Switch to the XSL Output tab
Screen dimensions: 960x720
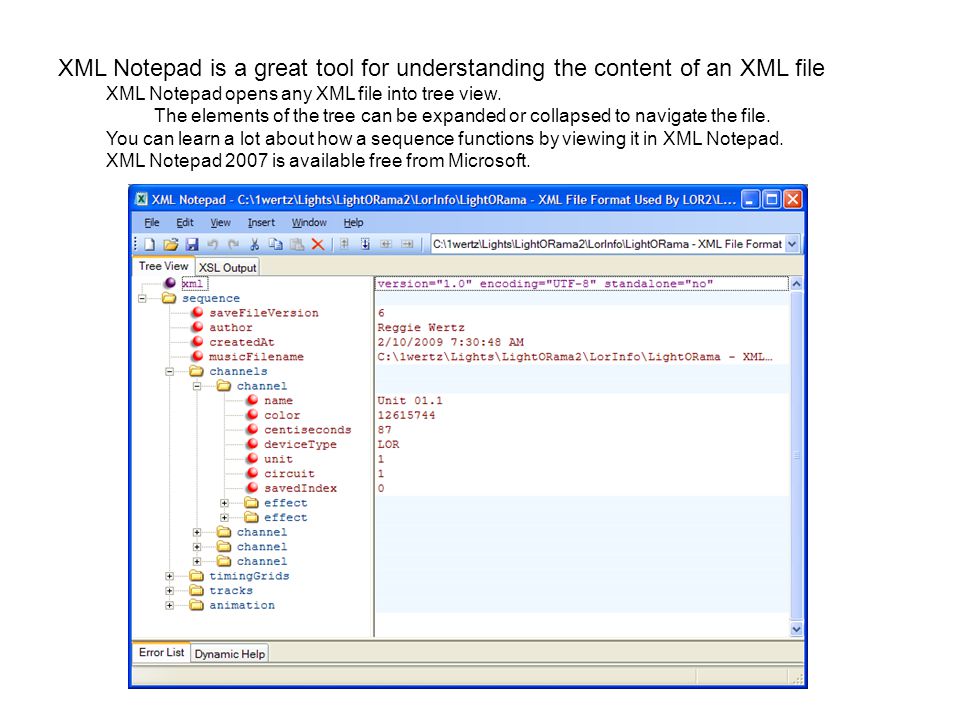pyautogui.click(x=227, y=267)
